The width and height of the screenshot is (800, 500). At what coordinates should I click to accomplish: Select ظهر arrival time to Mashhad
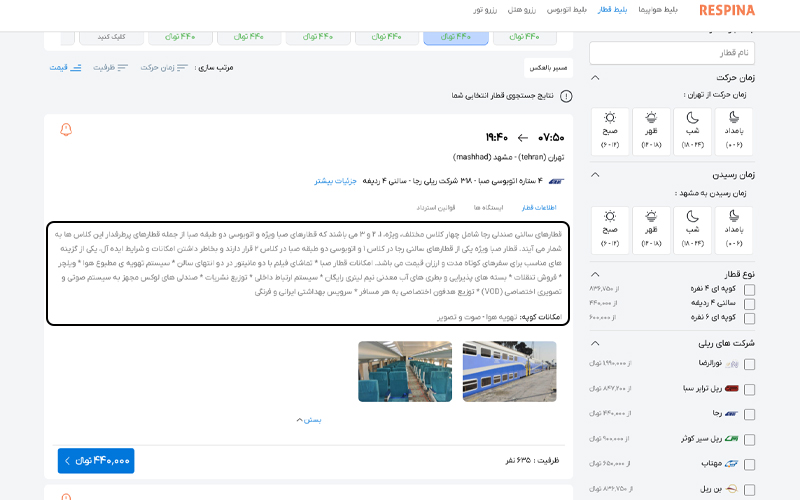pos(651,230)
